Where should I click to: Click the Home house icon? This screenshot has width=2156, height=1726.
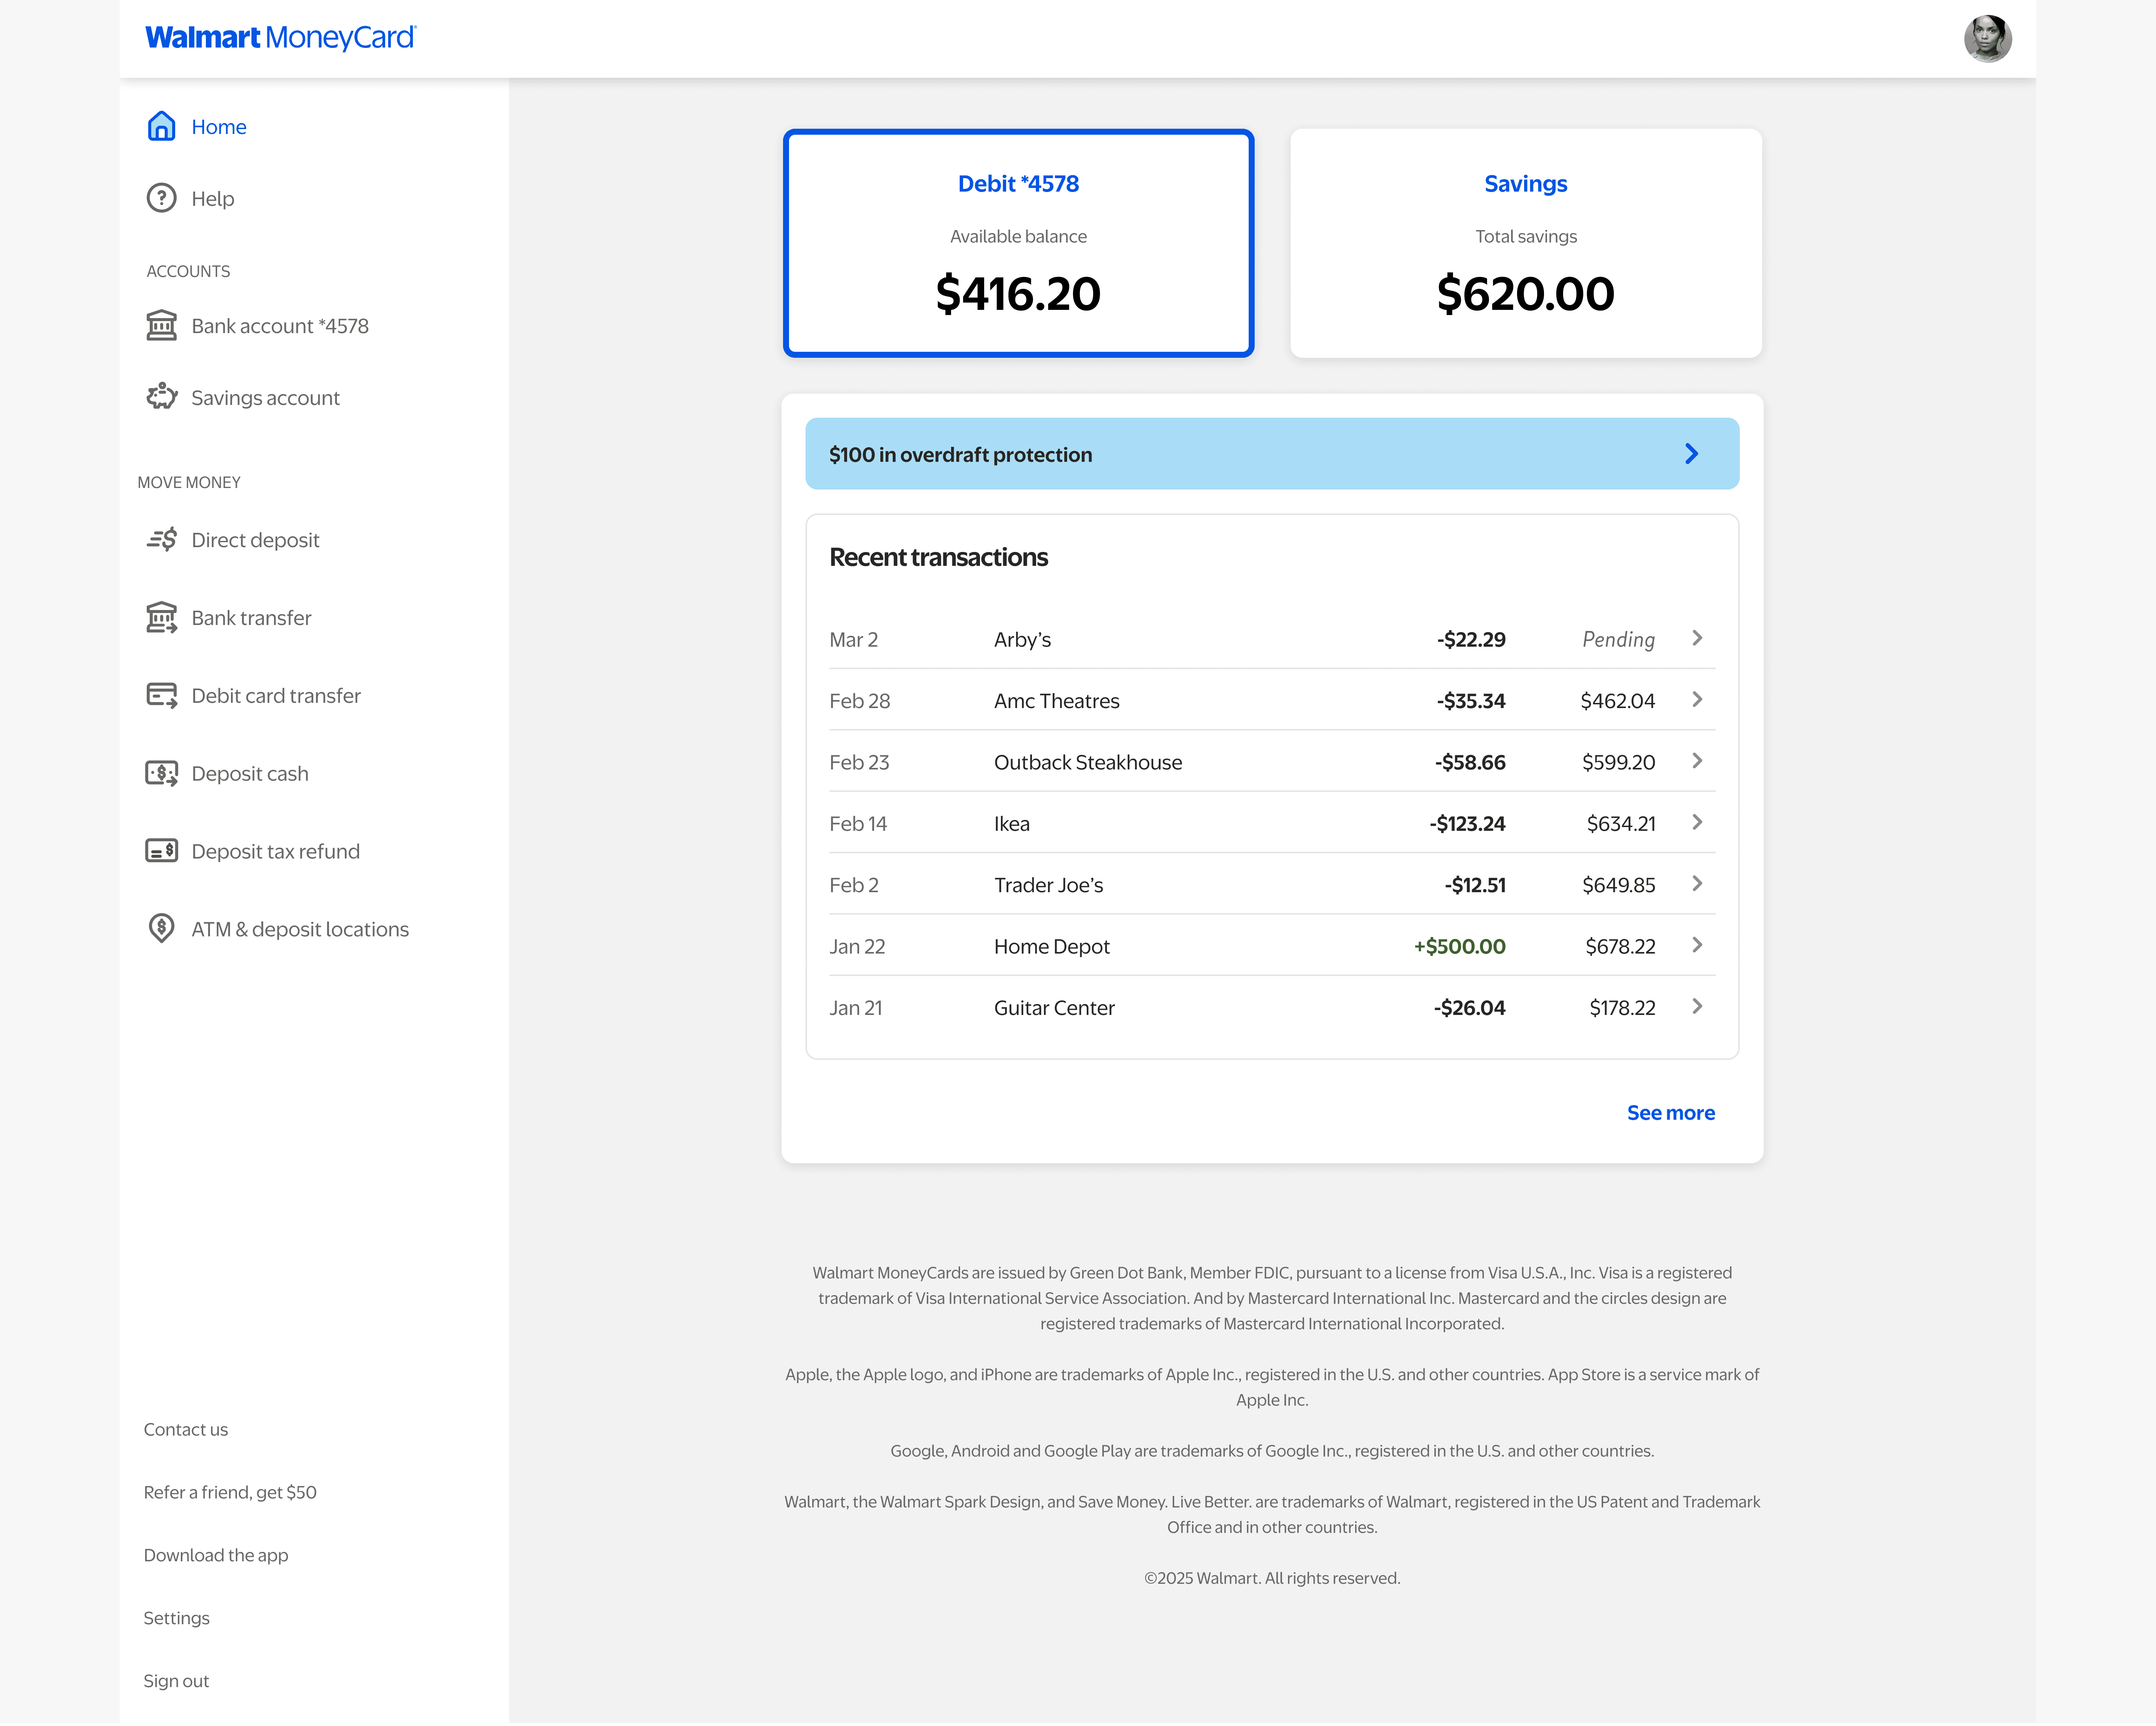pyautogui.click(x=161, y=126)
